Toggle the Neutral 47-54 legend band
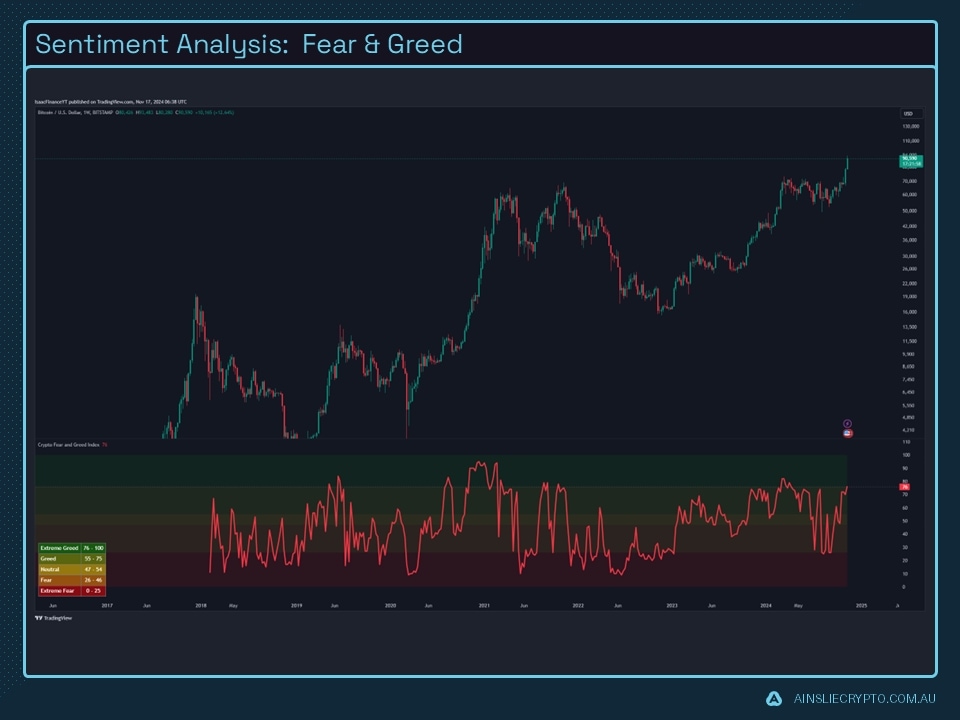The image size is (960, 720). (70, 568)
